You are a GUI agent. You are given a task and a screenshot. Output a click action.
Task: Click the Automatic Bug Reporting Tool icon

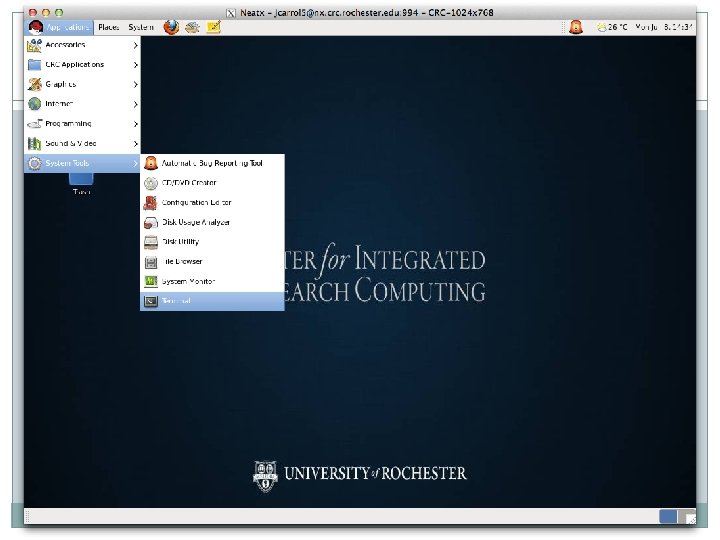coord(151,163)
